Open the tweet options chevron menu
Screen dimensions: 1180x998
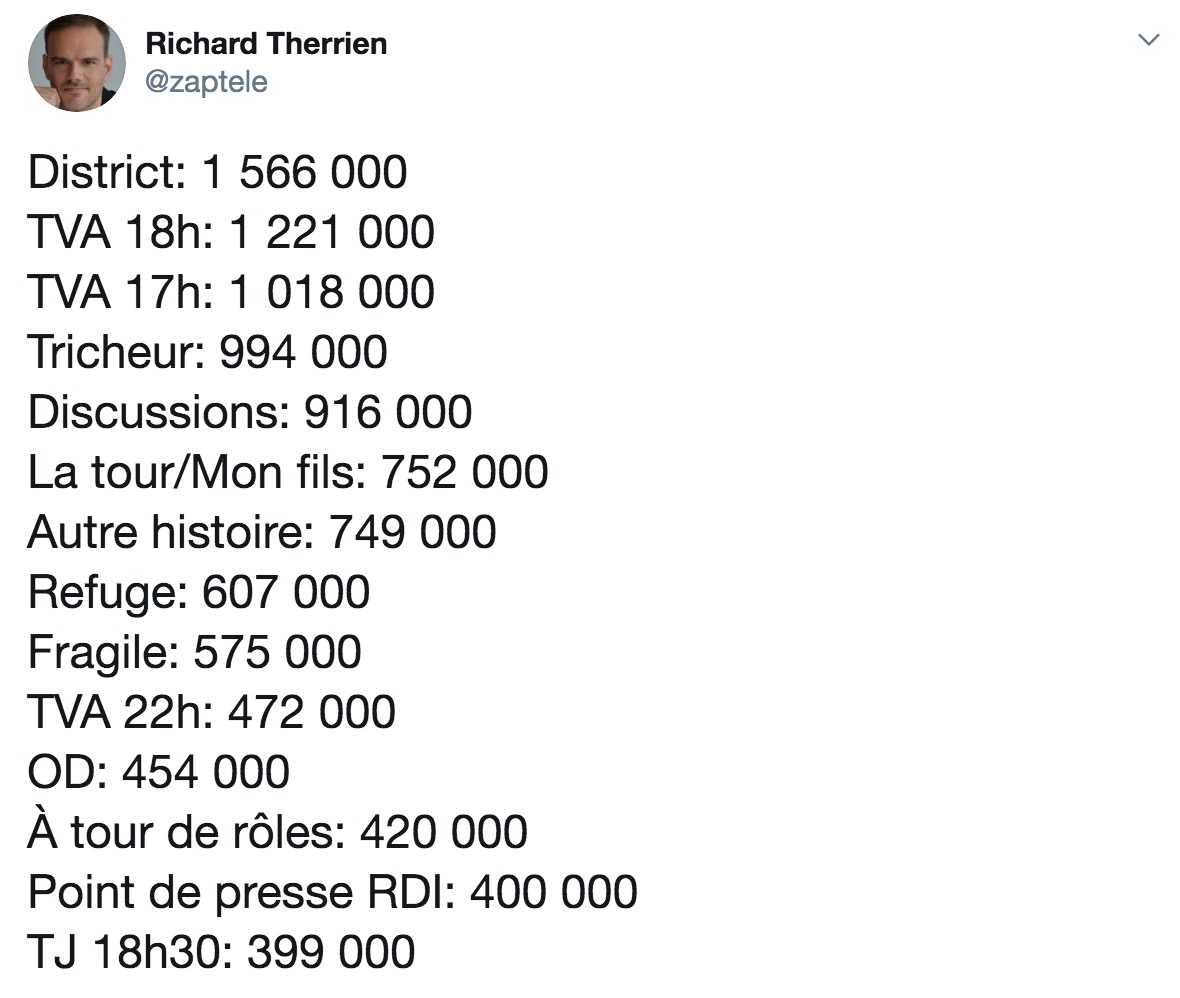[1148, 39]
